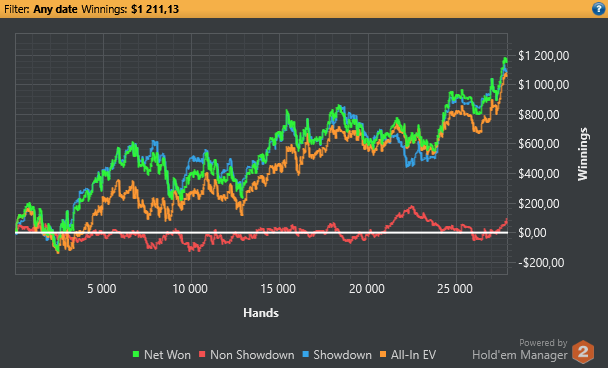The image size is (608, 368).
Task: Click the Hold'em Manager brand text
Action: pyautogui.click(x=520, y=355)
